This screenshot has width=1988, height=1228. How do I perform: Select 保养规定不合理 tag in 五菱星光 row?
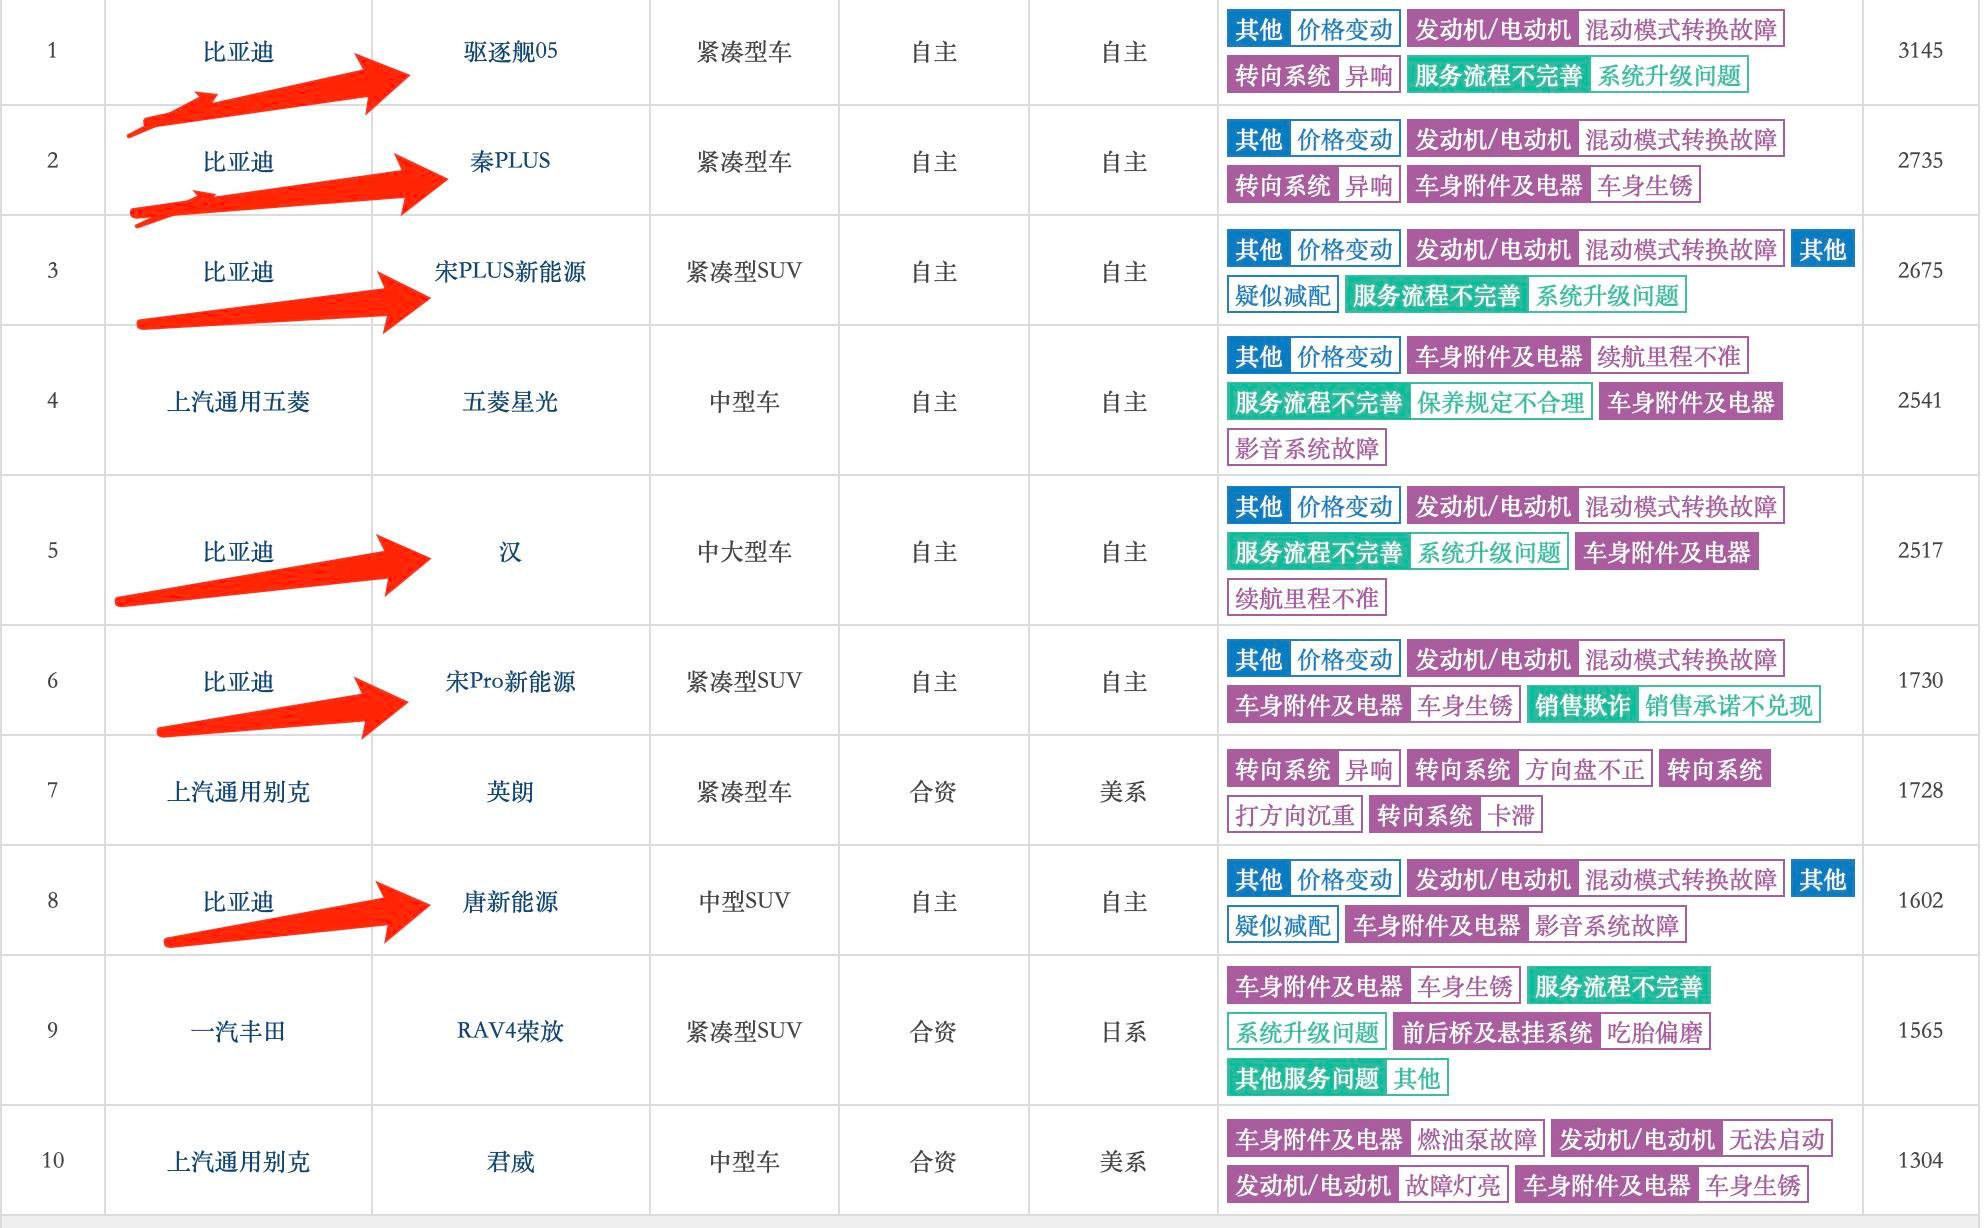[1501, 402]
